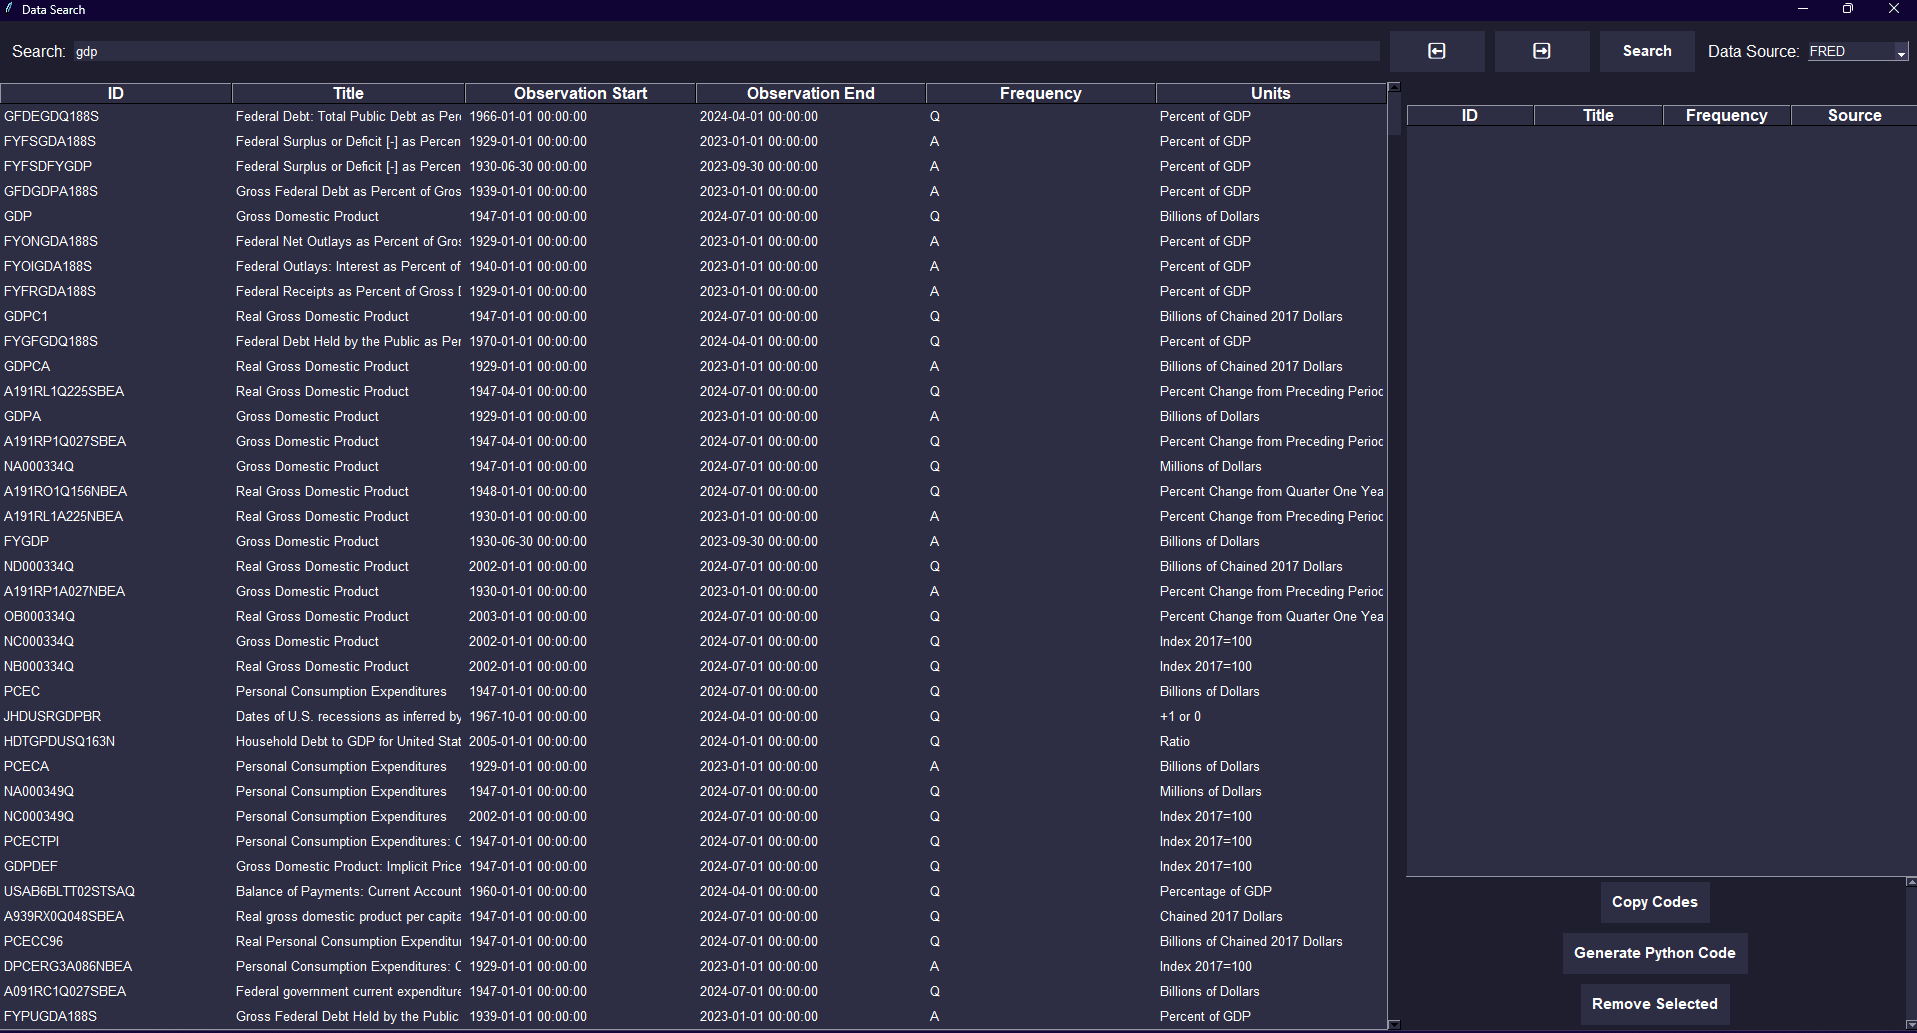Click the Units column header

click(1271, 93)
